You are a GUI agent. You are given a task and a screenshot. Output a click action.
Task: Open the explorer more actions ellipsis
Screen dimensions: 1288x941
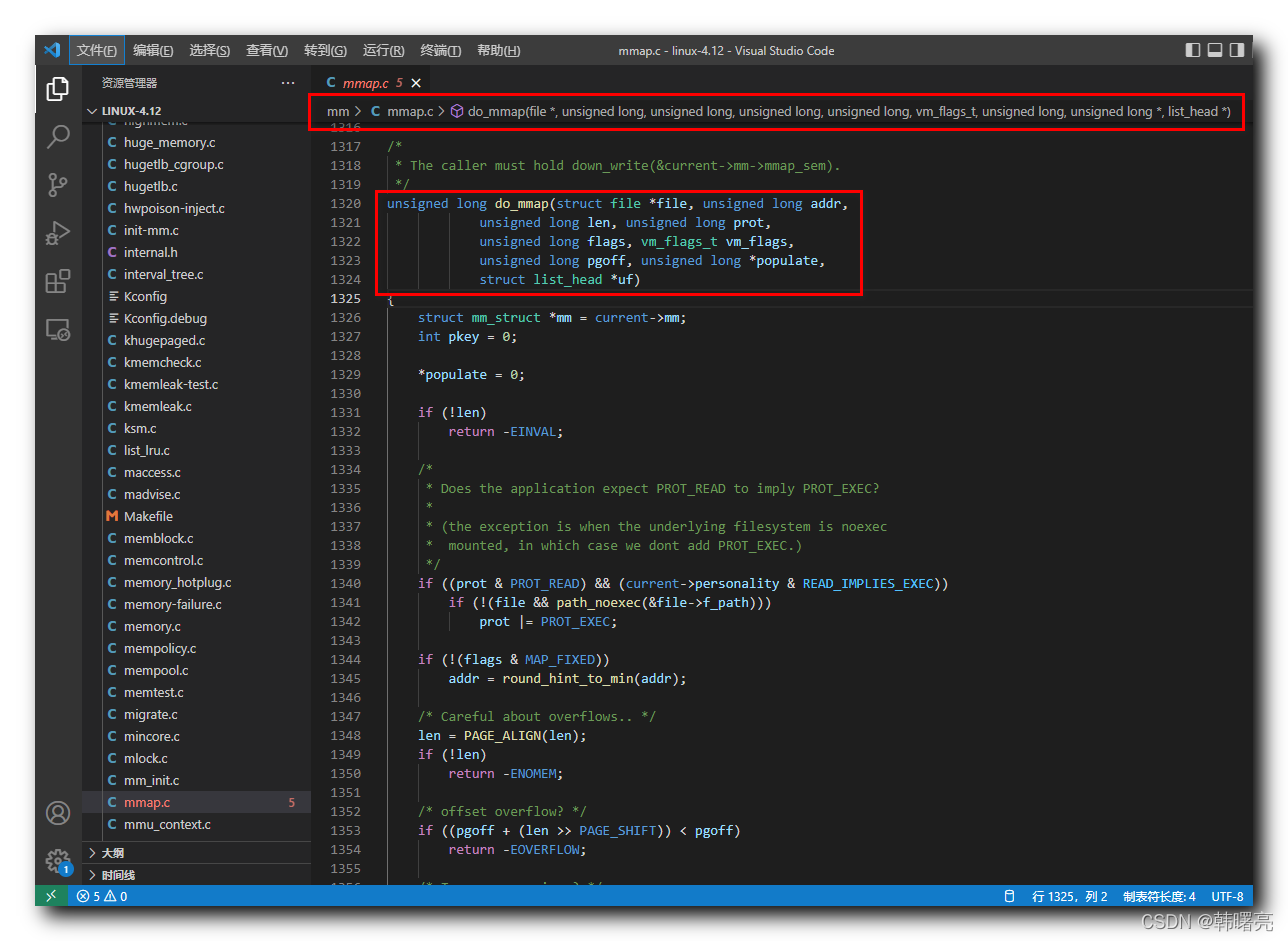click(288, 83)
